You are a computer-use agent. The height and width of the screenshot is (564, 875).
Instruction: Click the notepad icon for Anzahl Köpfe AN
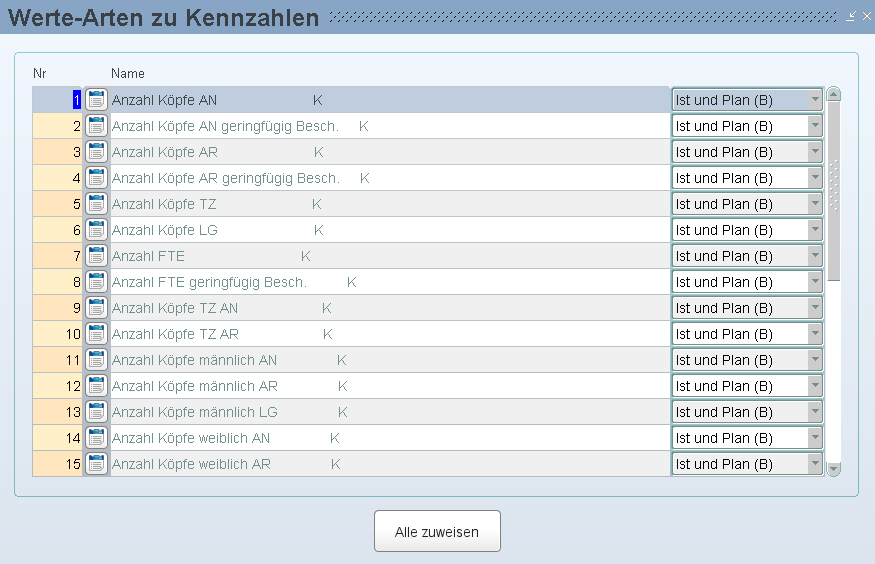[x=96, y=100]
